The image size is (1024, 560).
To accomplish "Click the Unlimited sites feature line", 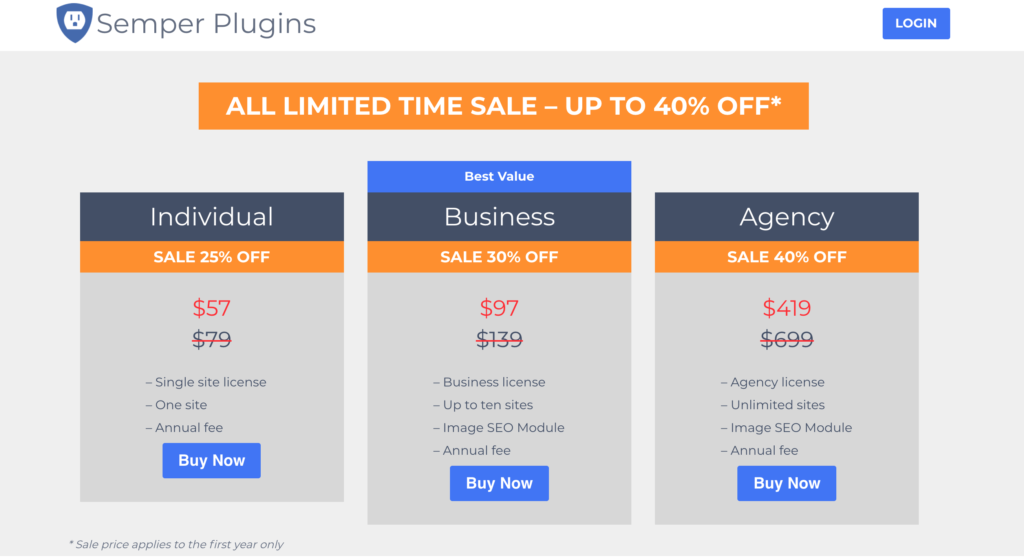I will [773, 405].
